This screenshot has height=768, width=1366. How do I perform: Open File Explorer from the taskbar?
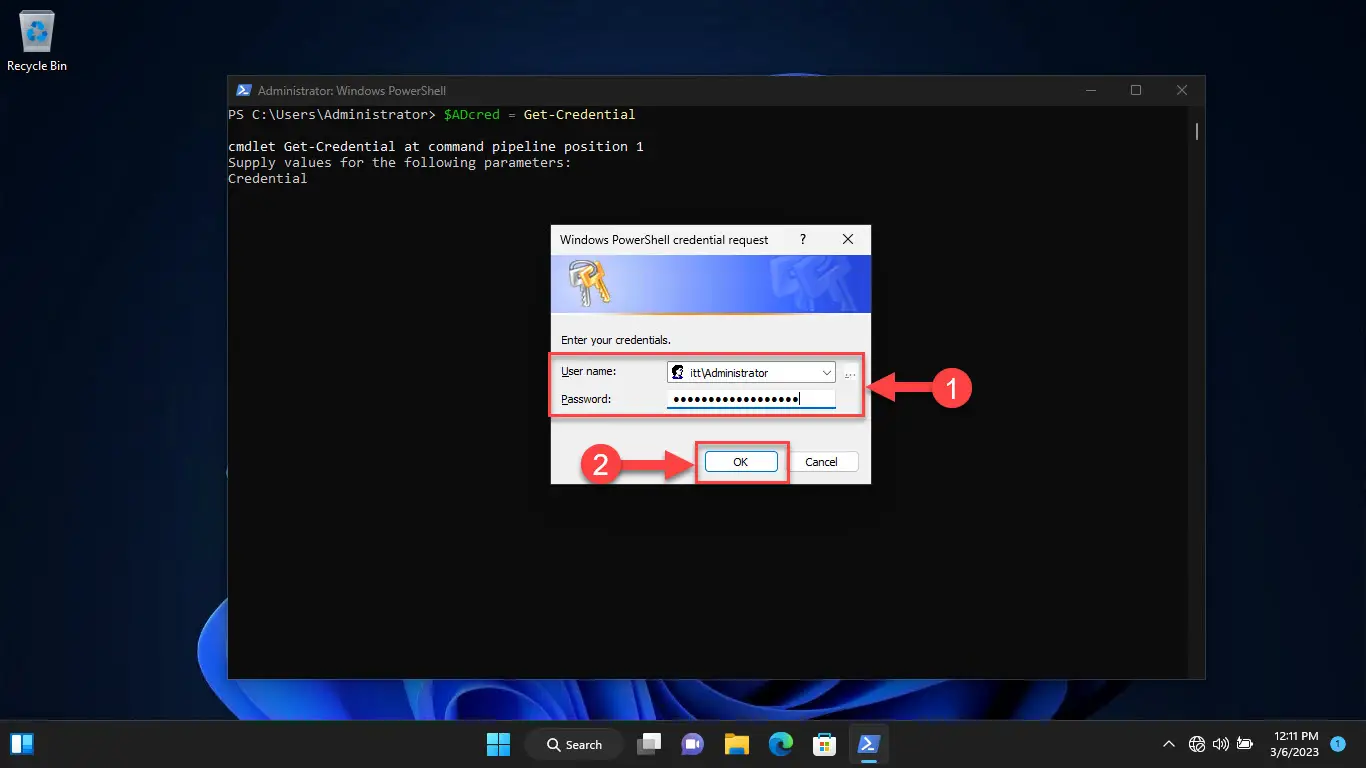737,744
